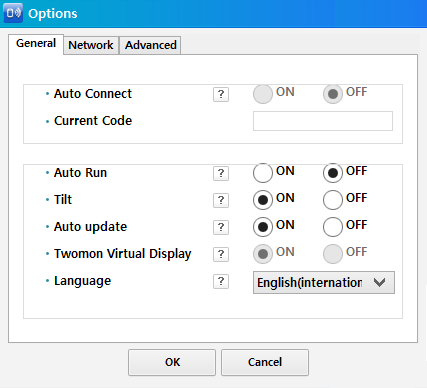Select the General tab

[36, 44]
